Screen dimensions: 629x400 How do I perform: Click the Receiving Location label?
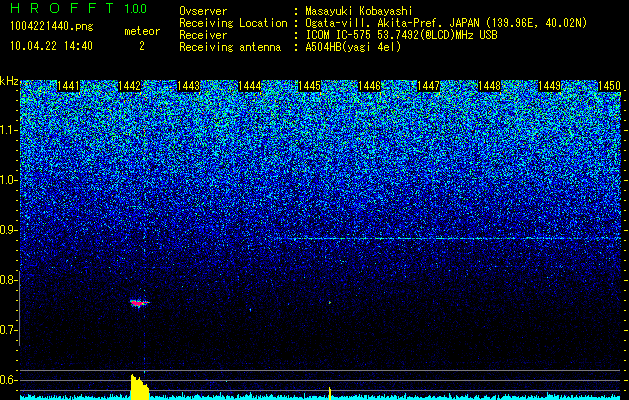click(233, 23)
